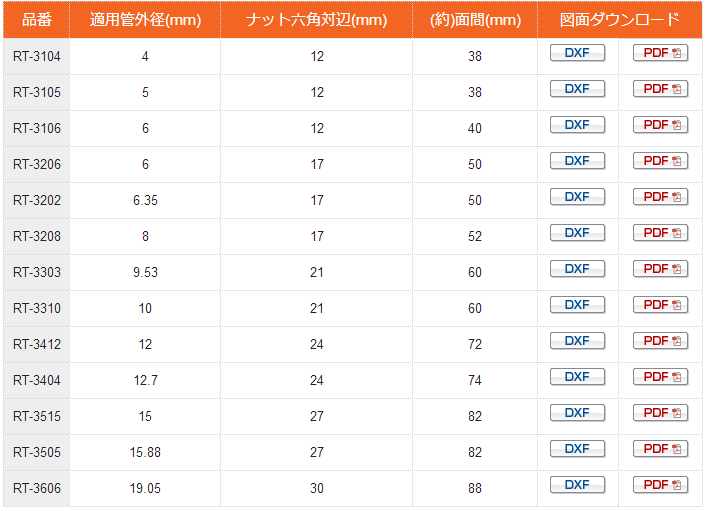This screenshot has height=511, width=709.
Task: Click pipe diameter value 6.35
Action: click(145, 200)
